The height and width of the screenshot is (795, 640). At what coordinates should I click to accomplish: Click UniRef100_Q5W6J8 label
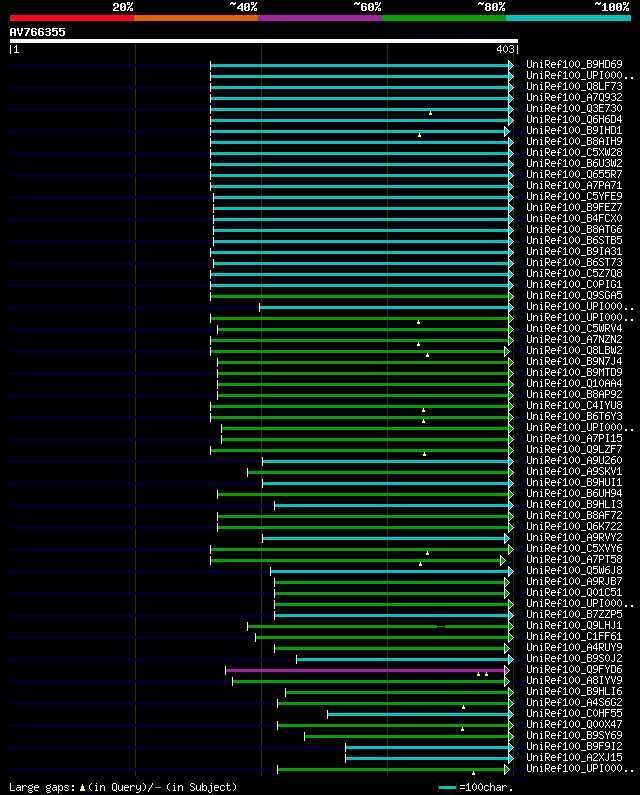pos(574,570)
